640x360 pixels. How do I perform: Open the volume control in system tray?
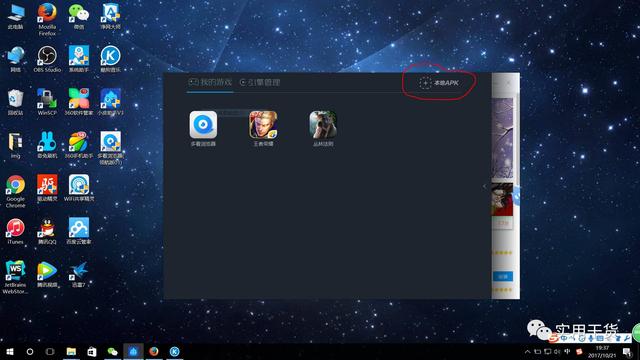point(557,351)
